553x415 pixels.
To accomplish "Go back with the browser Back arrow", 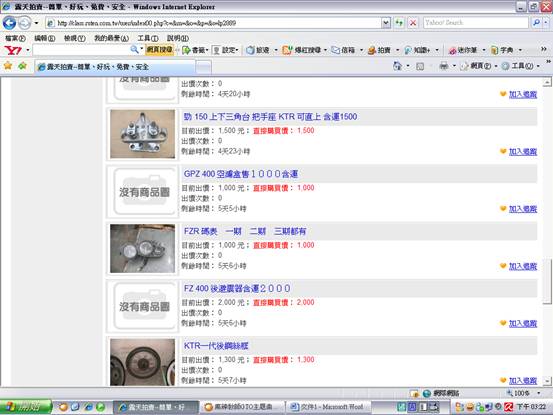I will [10, 23].
